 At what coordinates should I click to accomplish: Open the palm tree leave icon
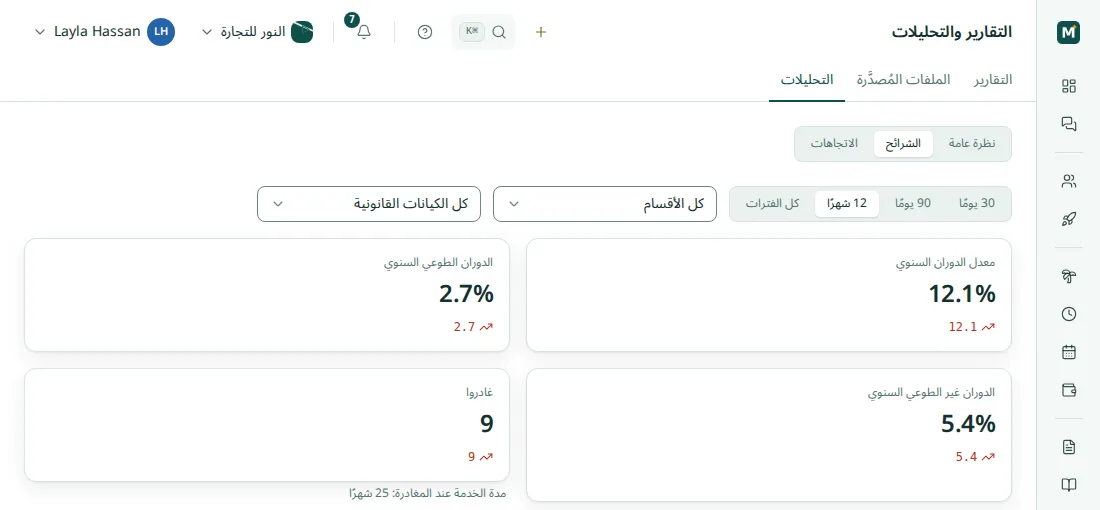[x=1068, y=276]
